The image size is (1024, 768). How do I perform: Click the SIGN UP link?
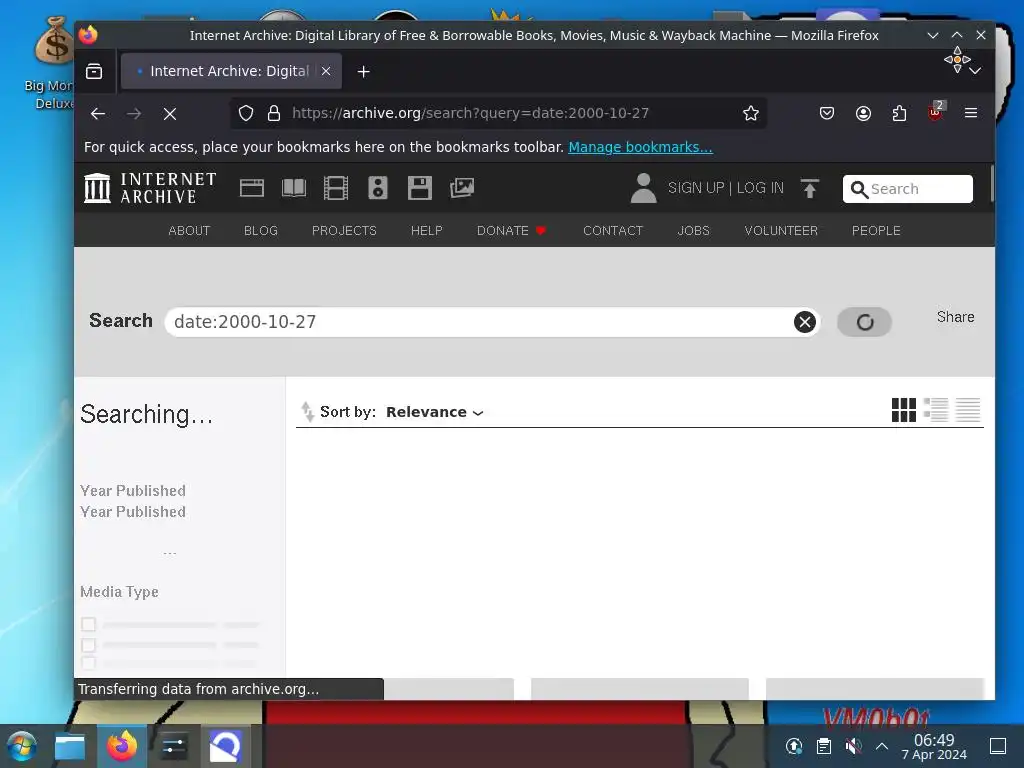(696, 188)
